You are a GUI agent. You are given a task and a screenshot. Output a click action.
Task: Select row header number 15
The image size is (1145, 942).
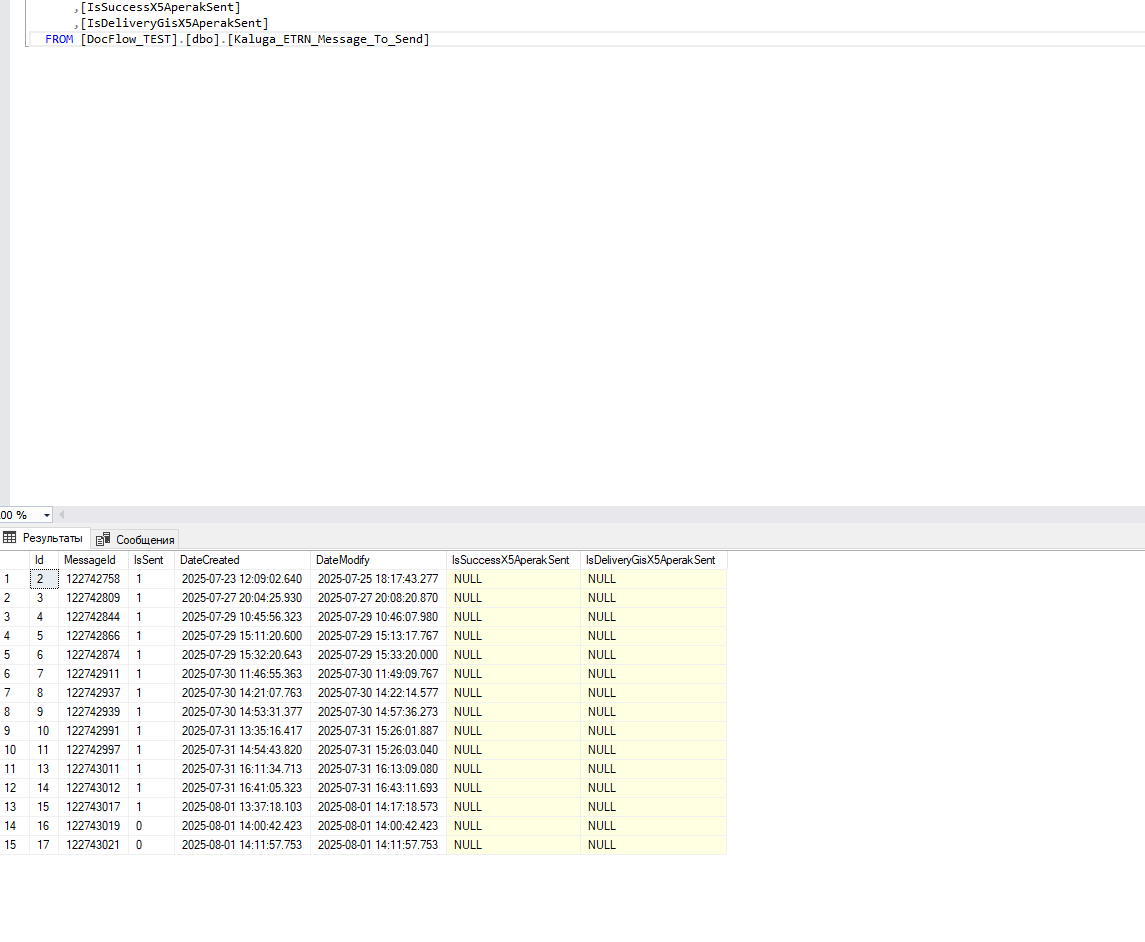(x=15, y=845)
